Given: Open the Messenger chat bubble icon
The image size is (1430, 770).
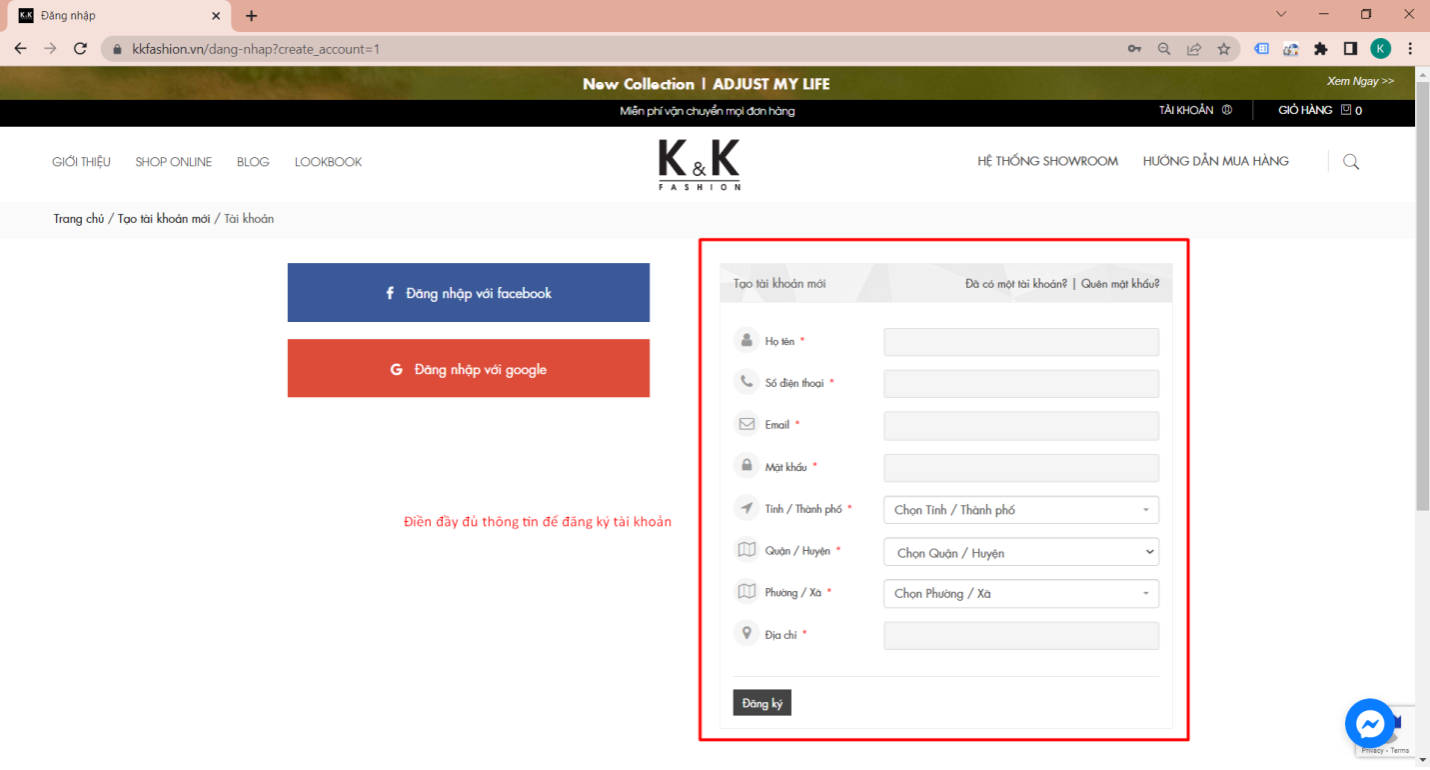Looking at the screenshot, I should (1370, 724).
